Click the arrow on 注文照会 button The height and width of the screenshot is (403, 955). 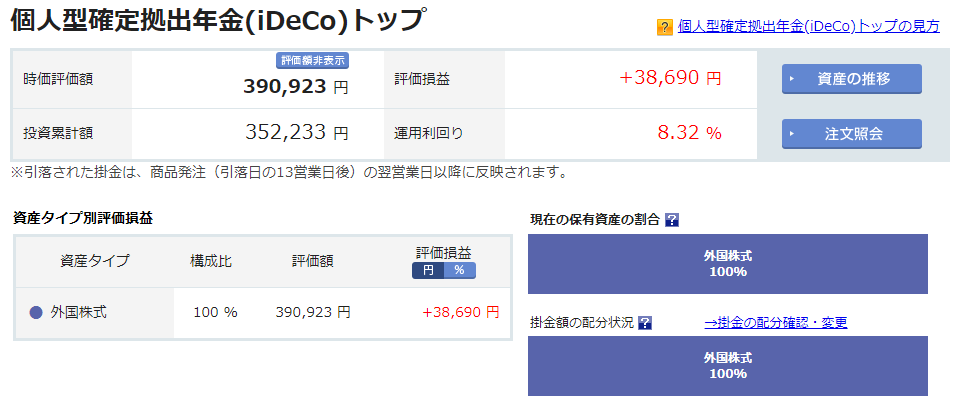[792, 134]
